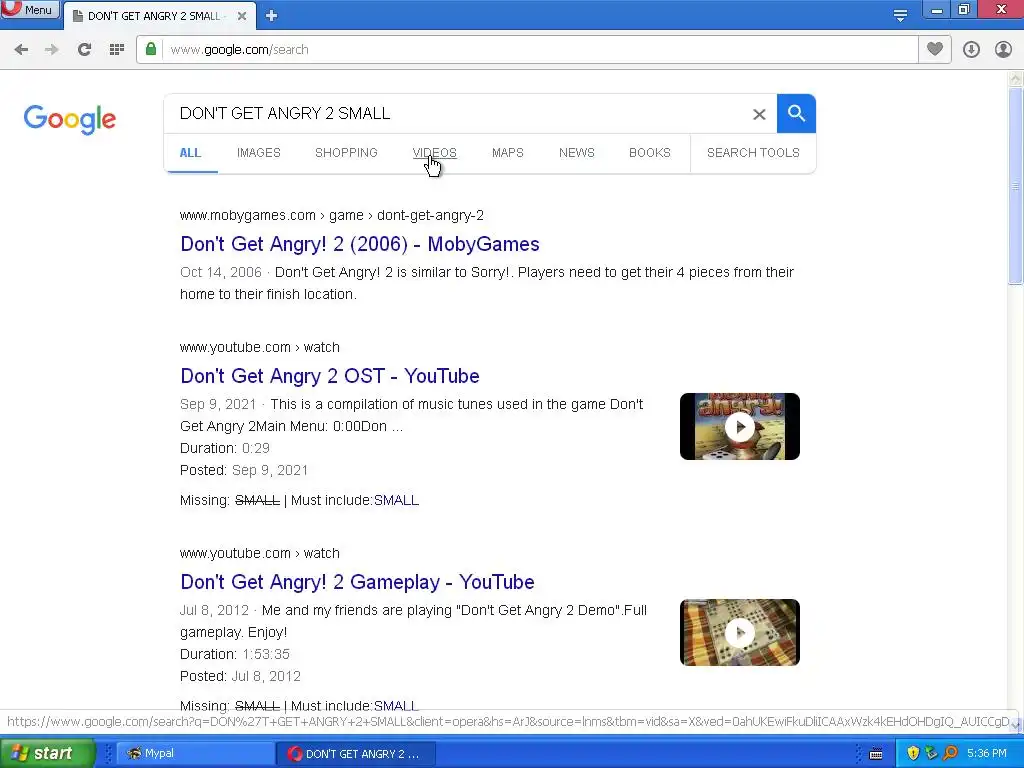The image size is (1024, 768).
Task: Click the 'Duration: 1:53:35' text
Action: [x=234, y=654]
